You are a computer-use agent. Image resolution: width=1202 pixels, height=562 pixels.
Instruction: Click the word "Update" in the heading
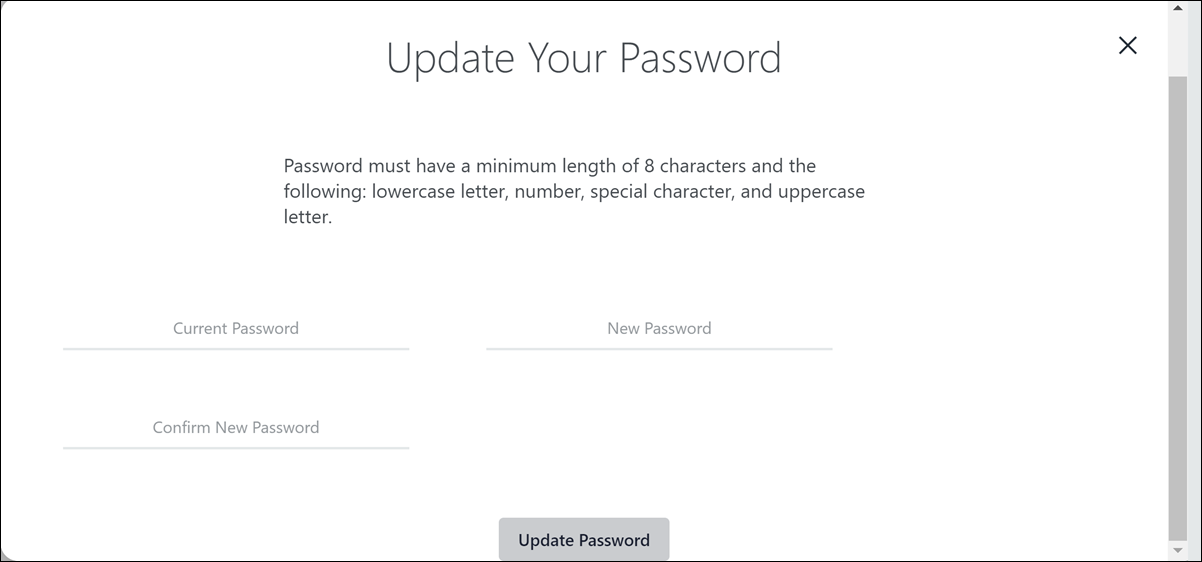tap(444, 58)
